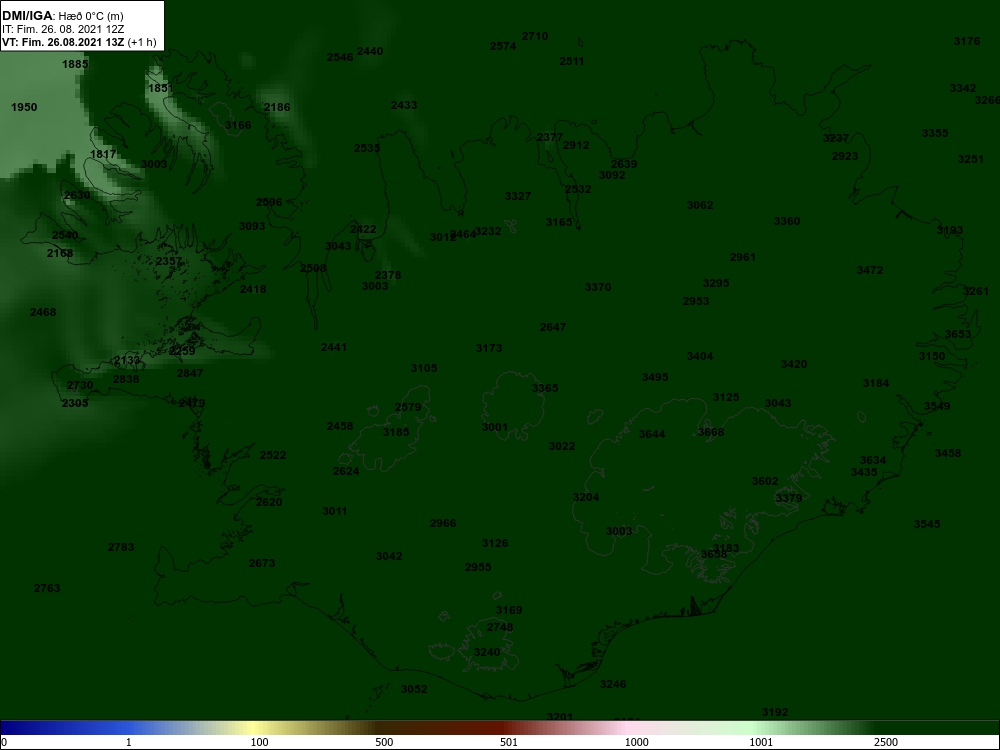This screenshot has width=1000, height=750.
Task: Click the map value 2418
Action: pos(253,290)
